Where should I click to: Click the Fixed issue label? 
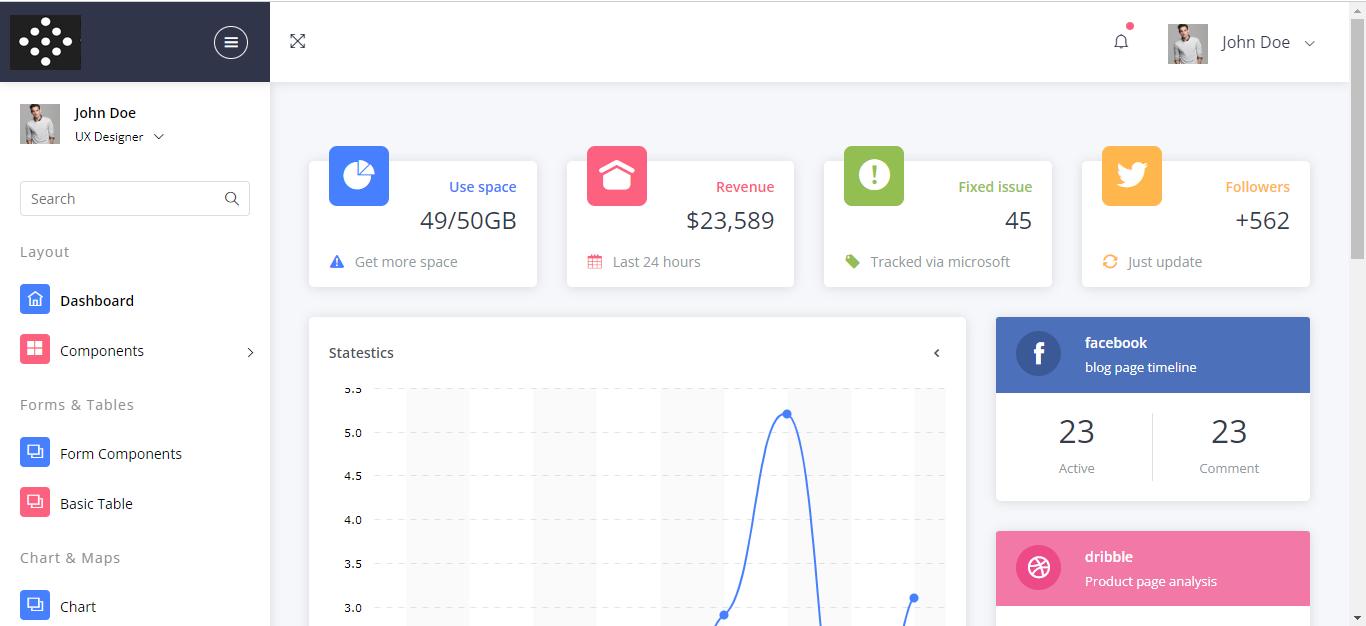(995, 187)
